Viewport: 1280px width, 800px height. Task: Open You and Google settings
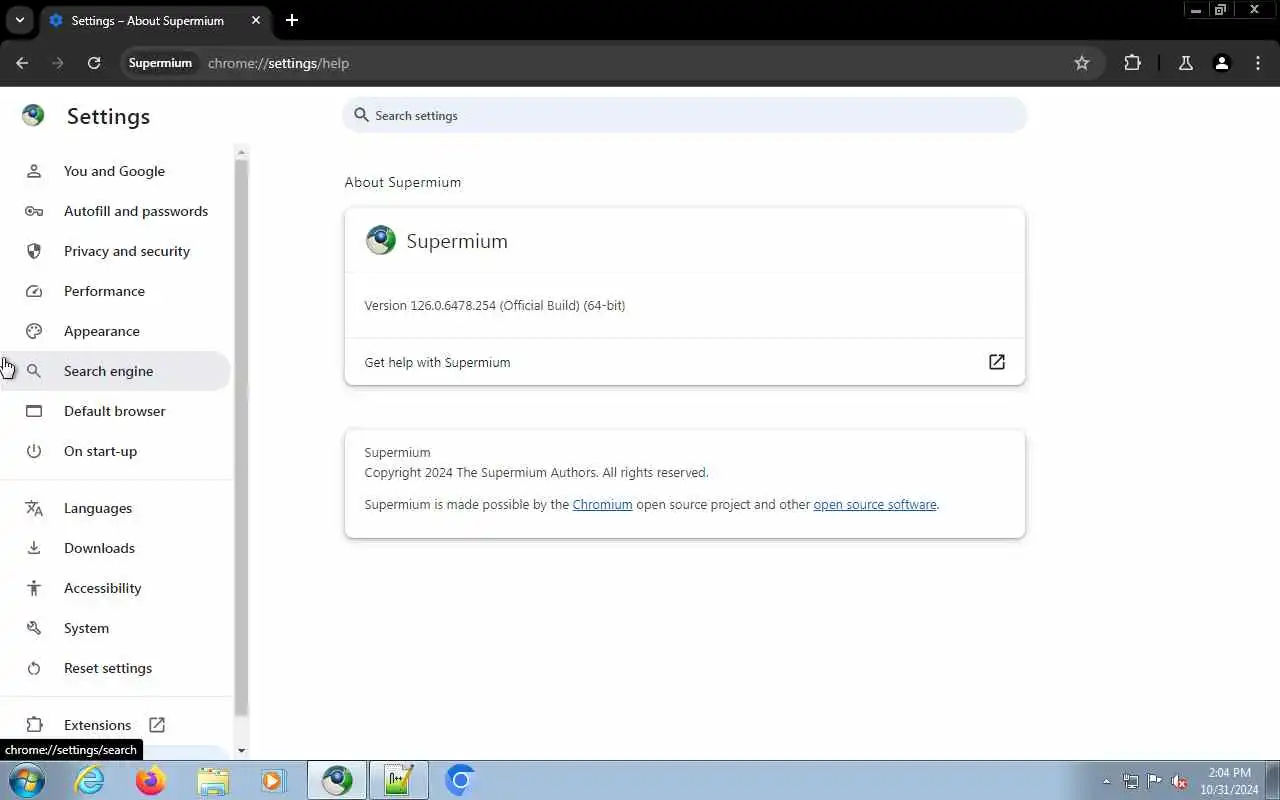(115, 171)
